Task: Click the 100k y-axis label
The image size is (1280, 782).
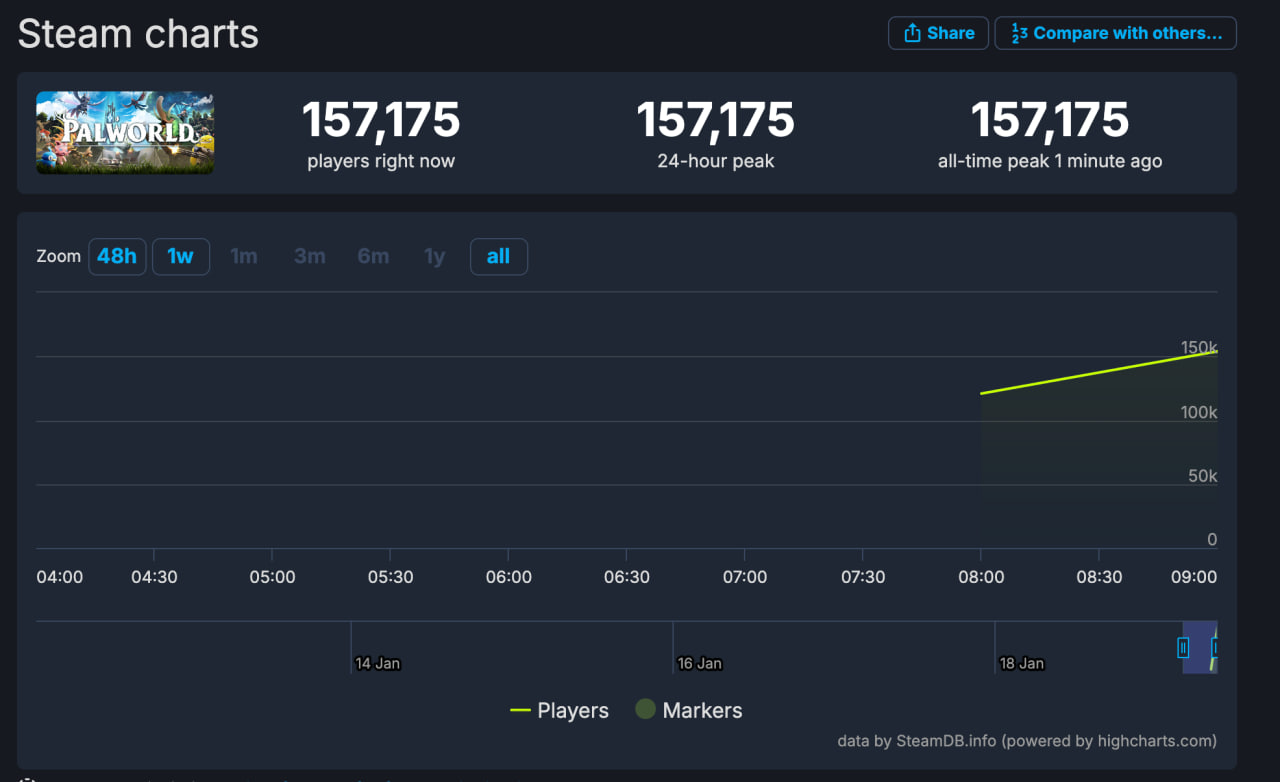Action: coord(1199,412)
